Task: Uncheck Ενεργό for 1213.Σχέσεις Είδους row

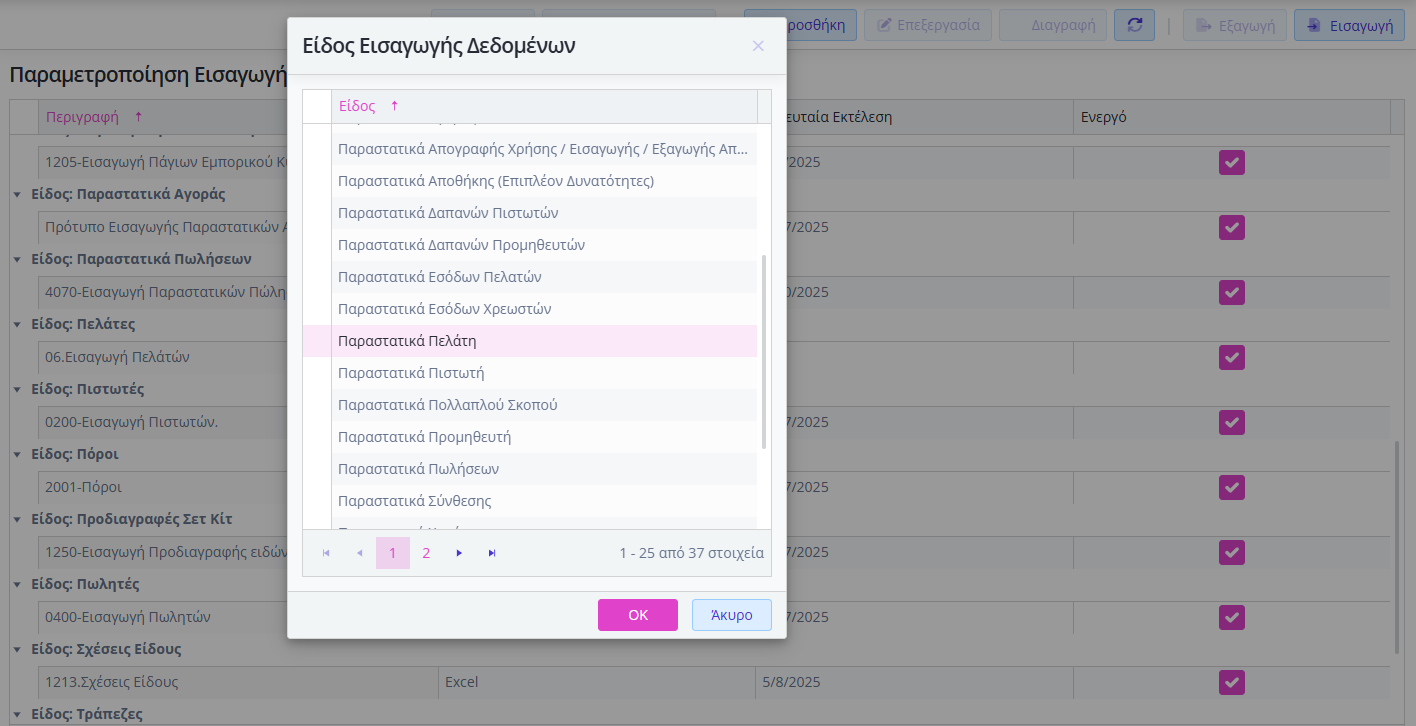Action: [x=1231, y=682]
